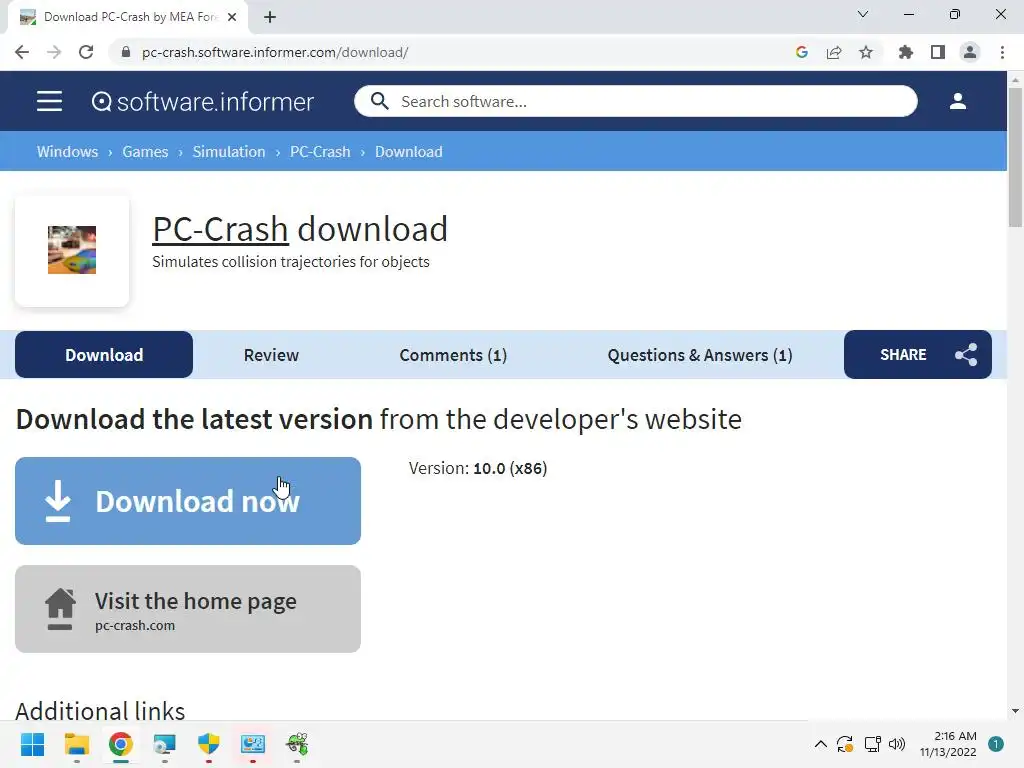
Task: Click Simulates collision trajectories description text
Action: (291, 262)
